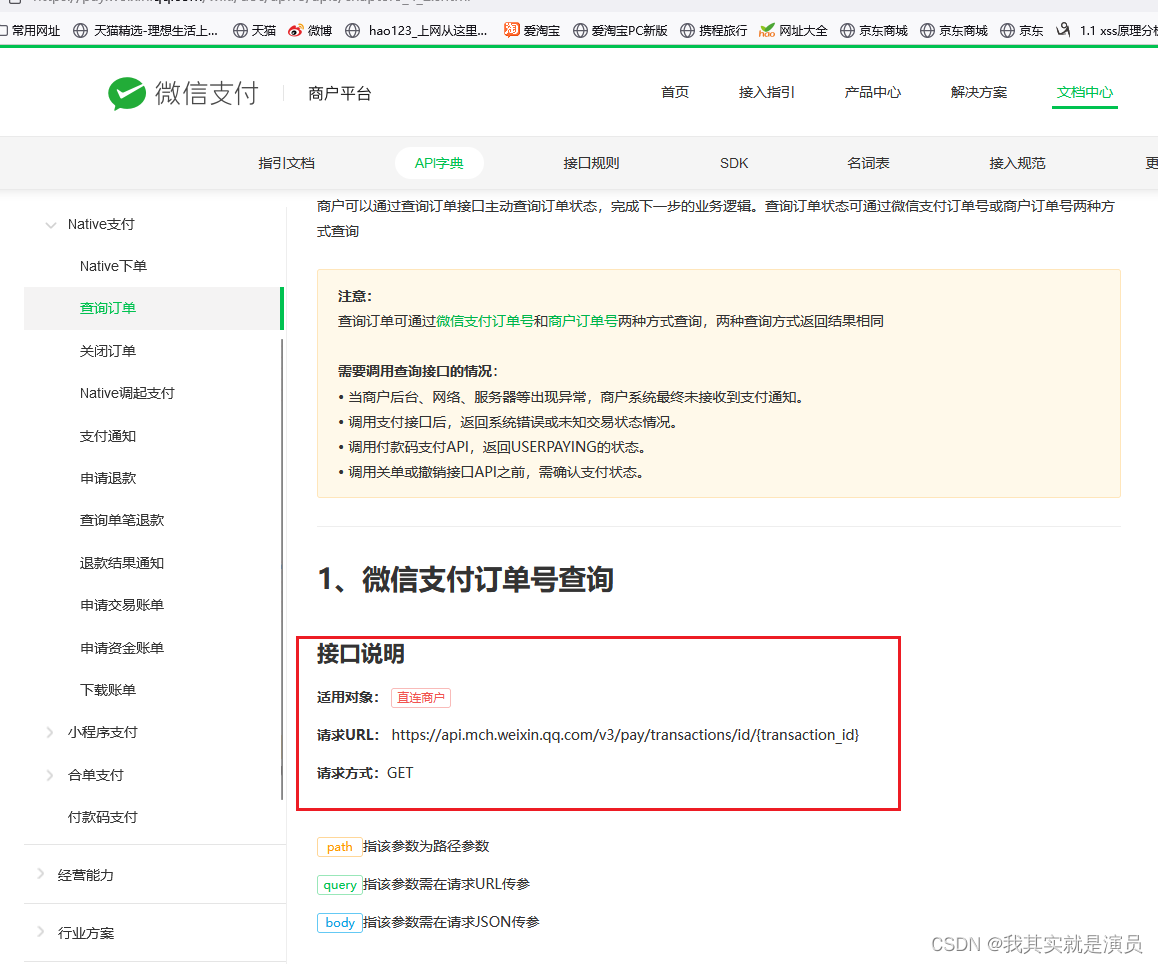Switch to the API字典 tab
This screenshot has width=1158, height=964.
[439, 163]
